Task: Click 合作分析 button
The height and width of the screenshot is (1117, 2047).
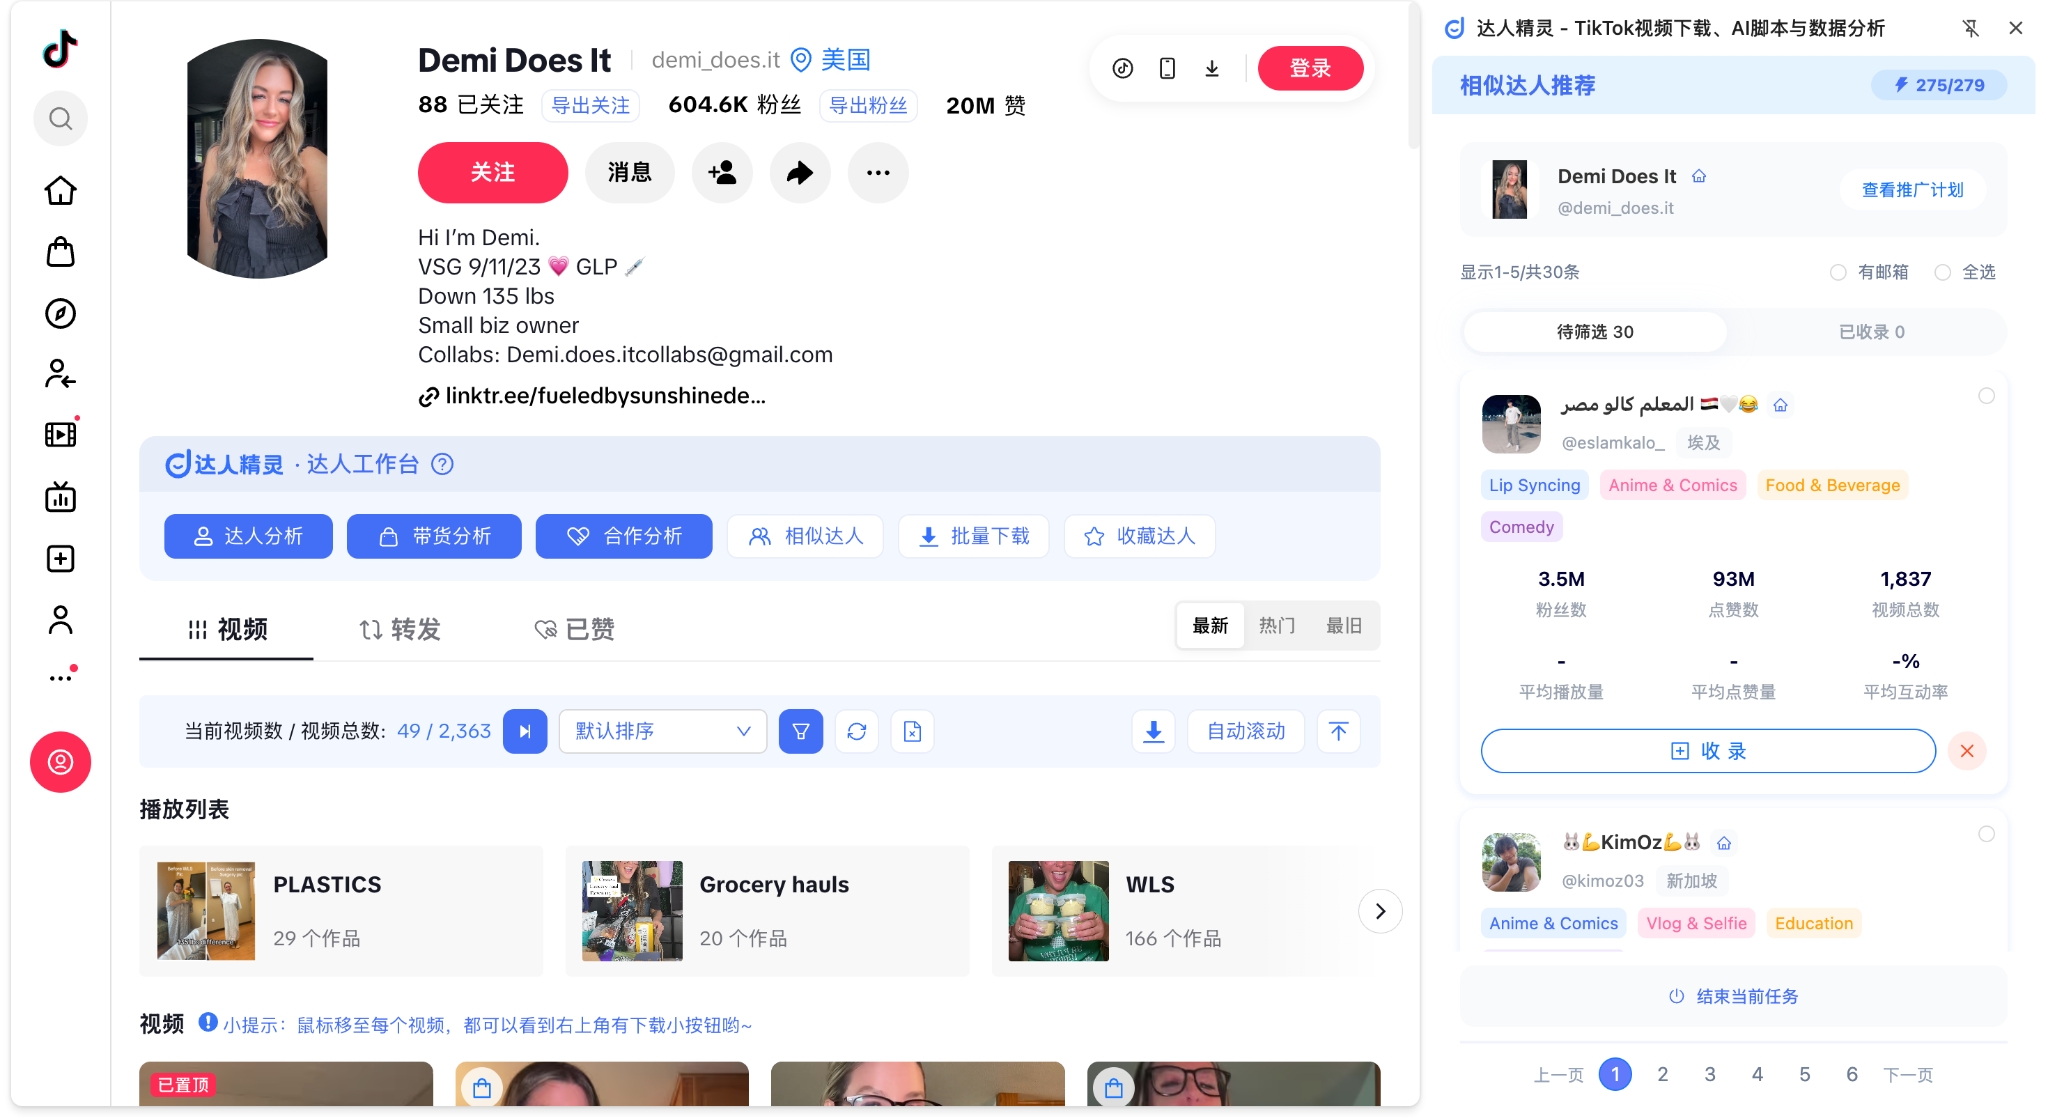Action: [x=624, y=536]
